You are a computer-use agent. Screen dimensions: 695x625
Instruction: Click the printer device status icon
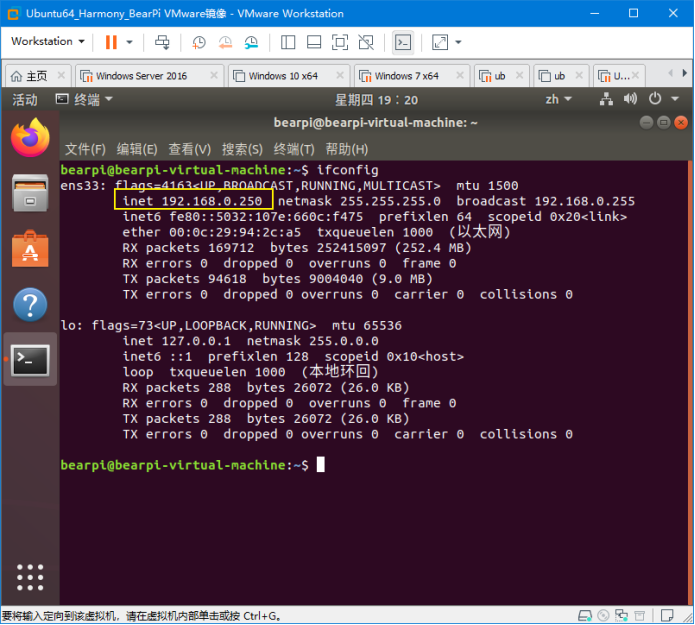[640, 615]
